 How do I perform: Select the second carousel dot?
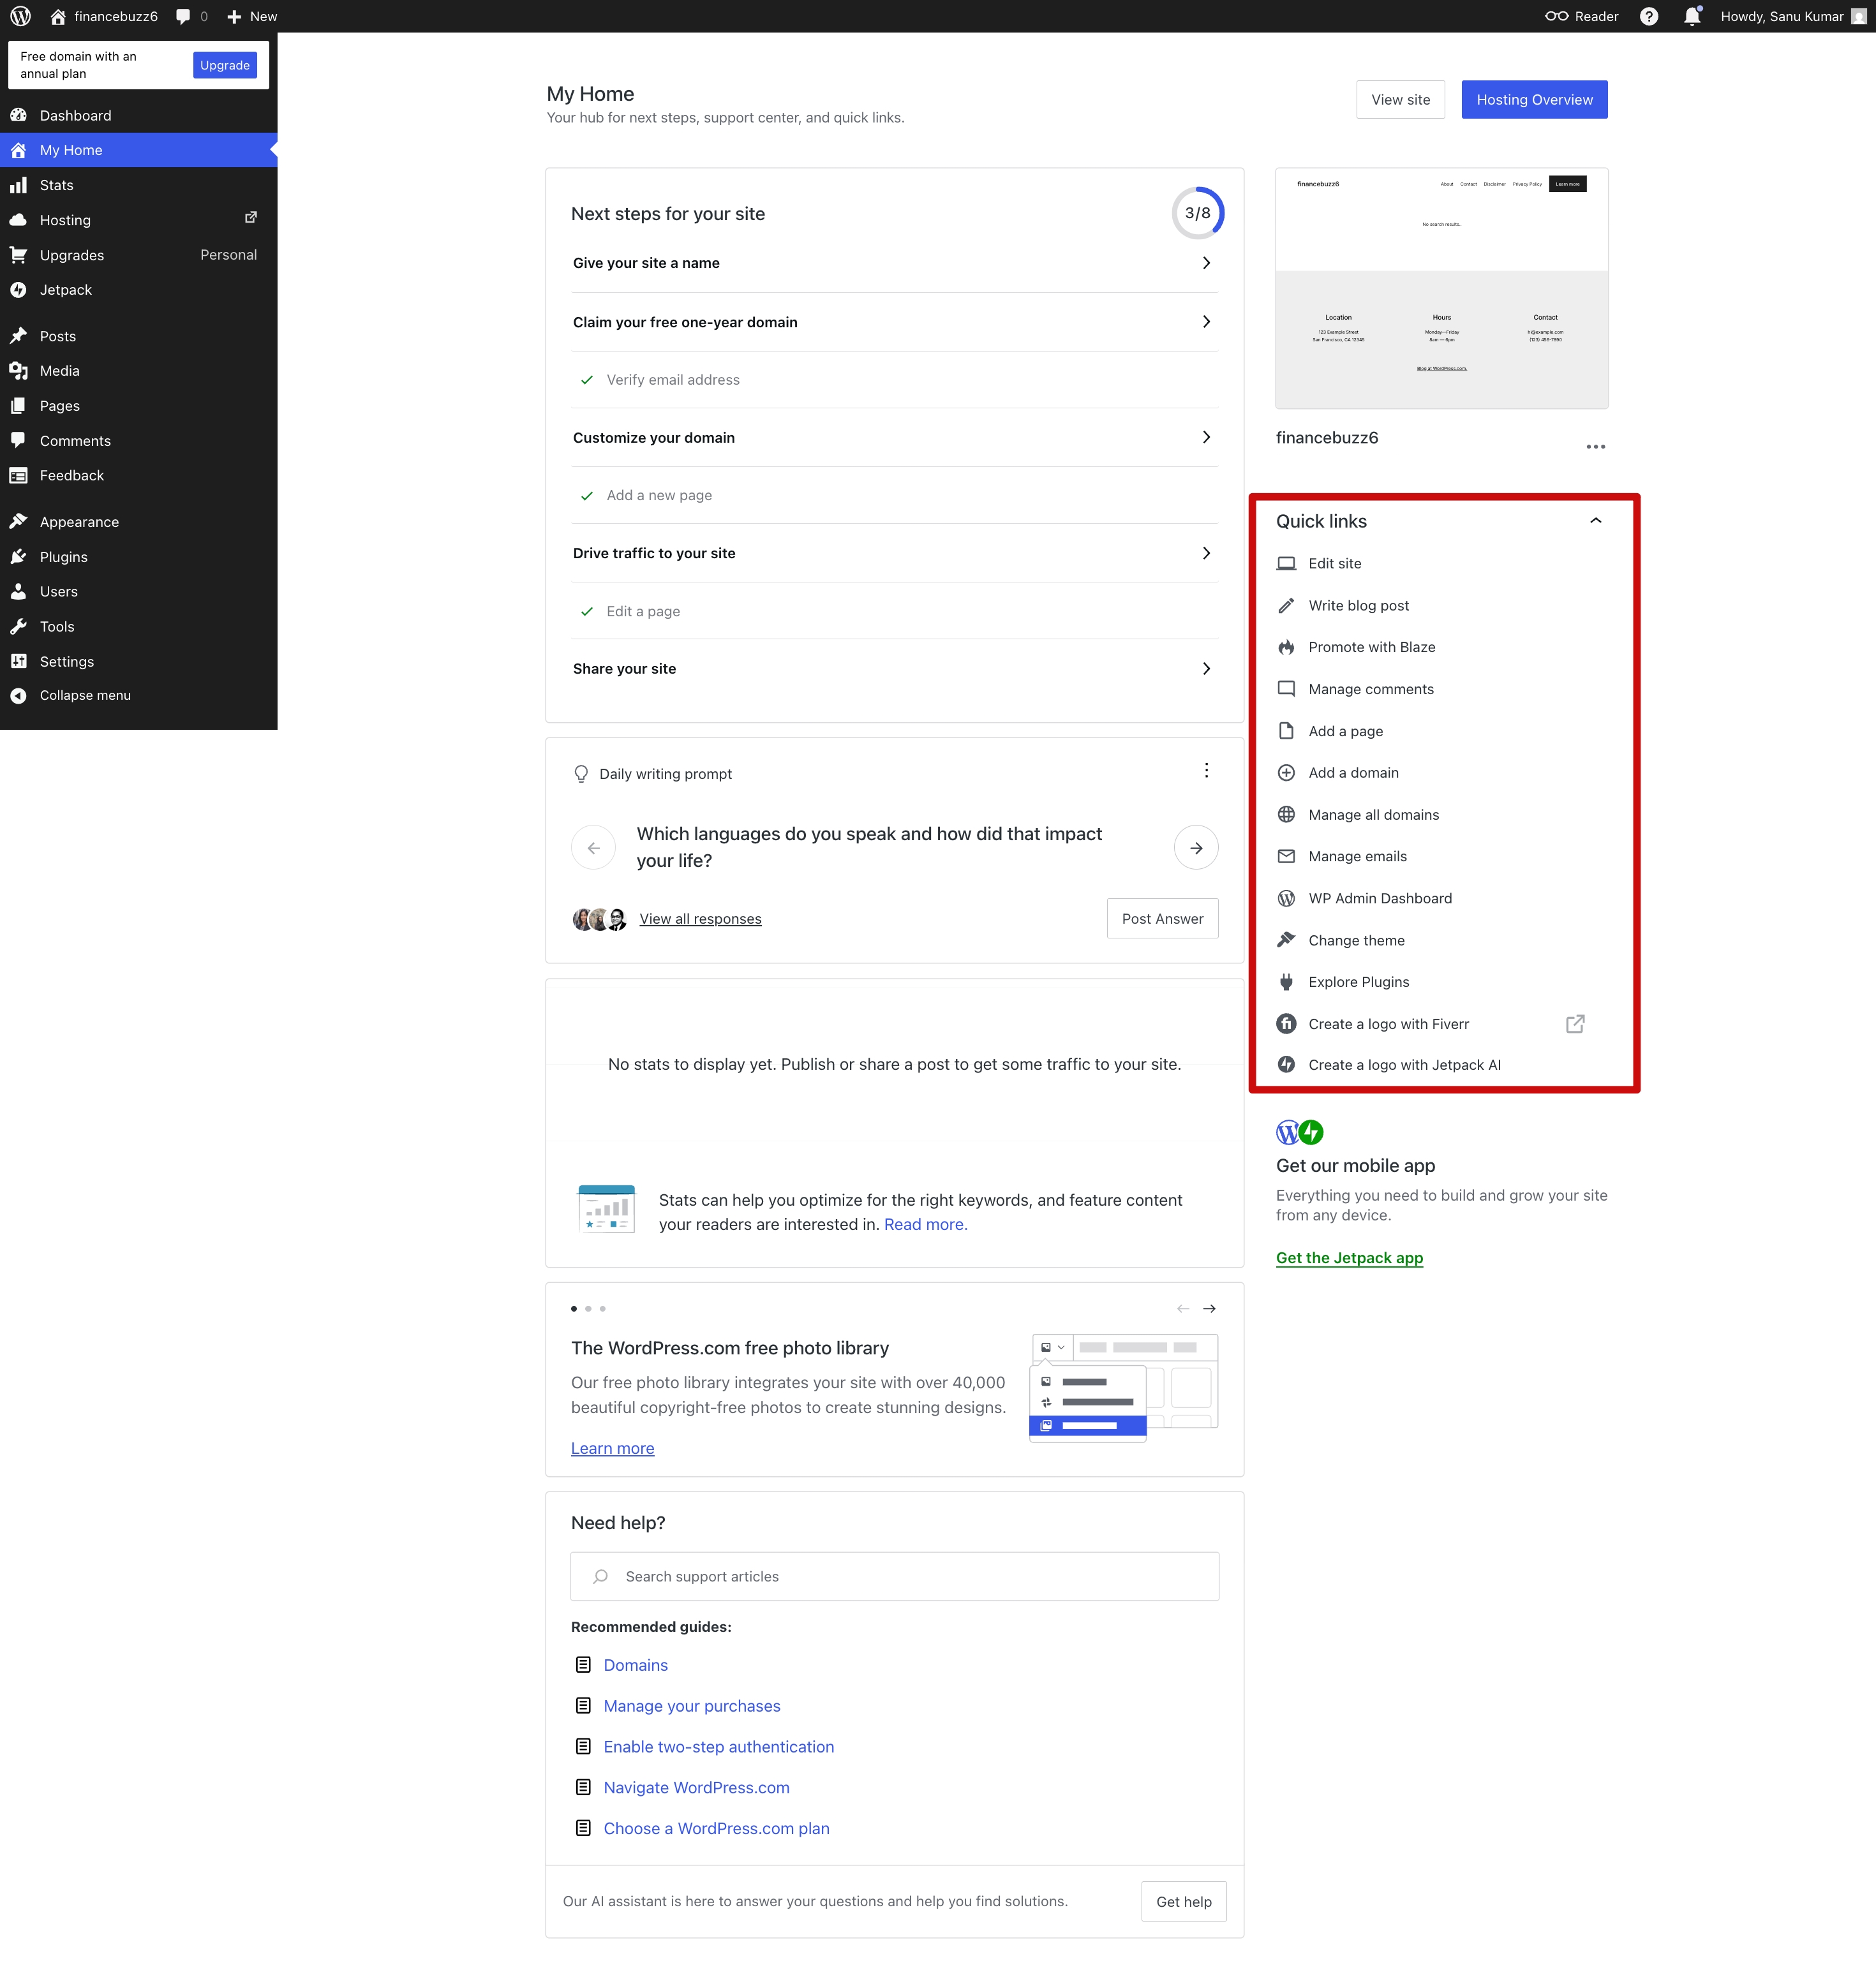tap(588, 1308)
